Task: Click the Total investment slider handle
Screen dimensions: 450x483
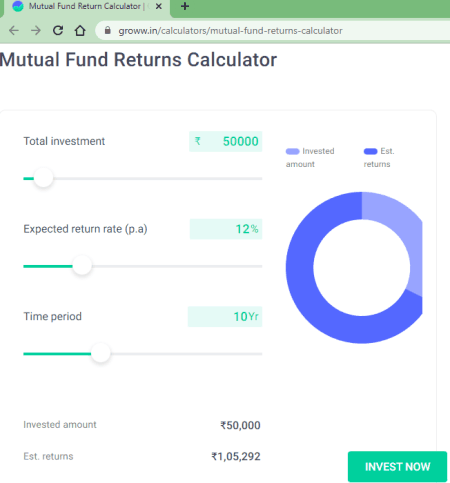Action: tap(43, 178)
